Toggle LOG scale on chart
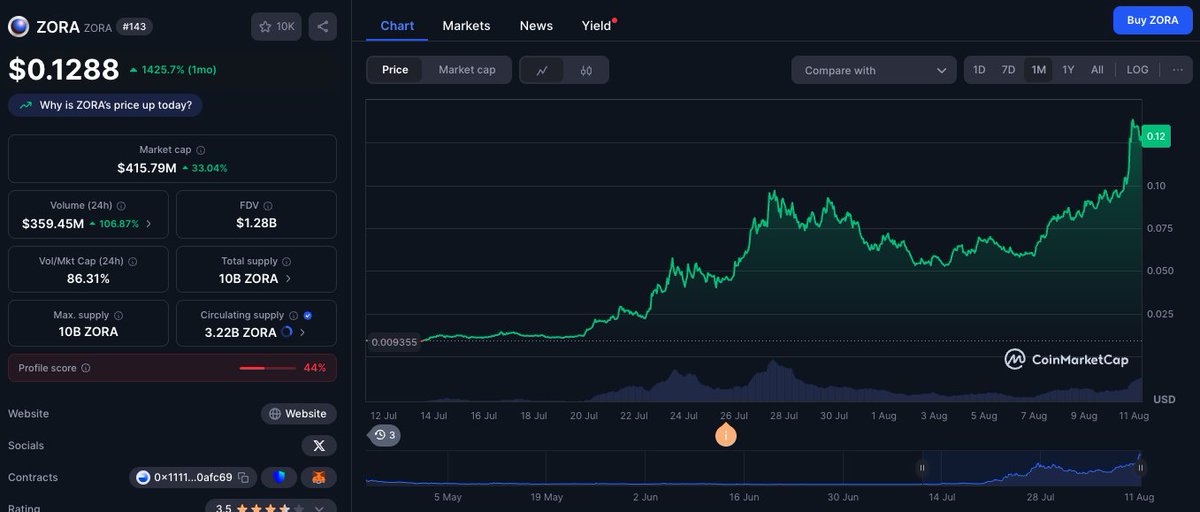This screenshot has width=1200, height=512. point(1137,70)
